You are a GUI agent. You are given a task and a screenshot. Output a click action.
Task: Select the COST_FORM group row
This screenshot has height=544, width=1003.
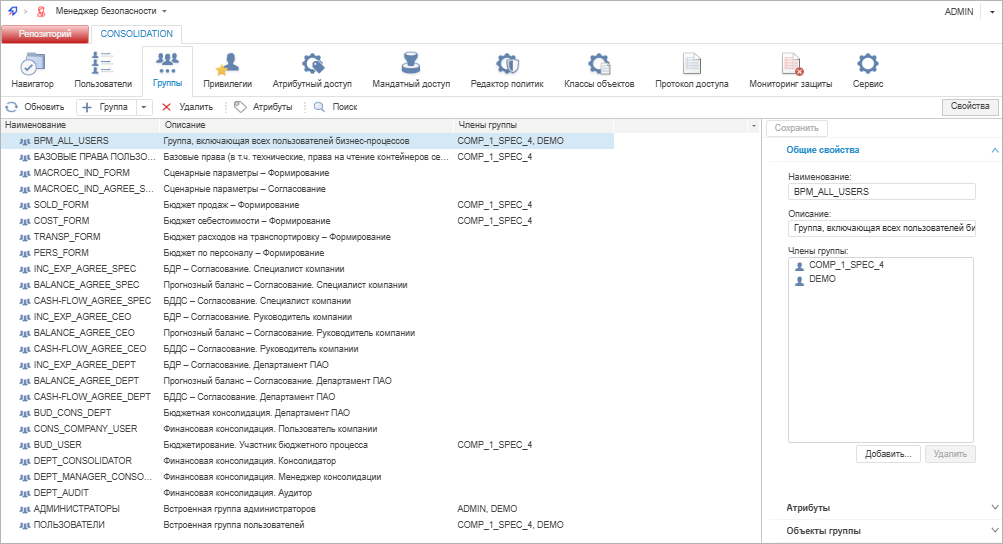pos(307,221)
